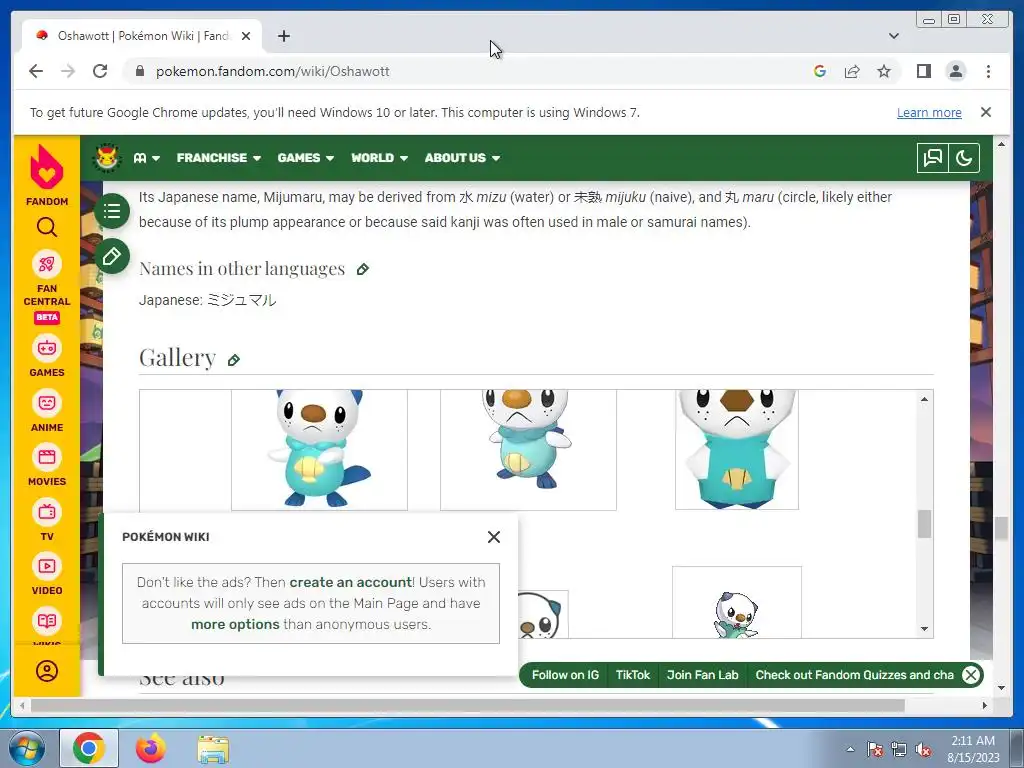Screen dimensions: 1024x768
Task: Click the Action Center flag icon
Action: [875, 749]
